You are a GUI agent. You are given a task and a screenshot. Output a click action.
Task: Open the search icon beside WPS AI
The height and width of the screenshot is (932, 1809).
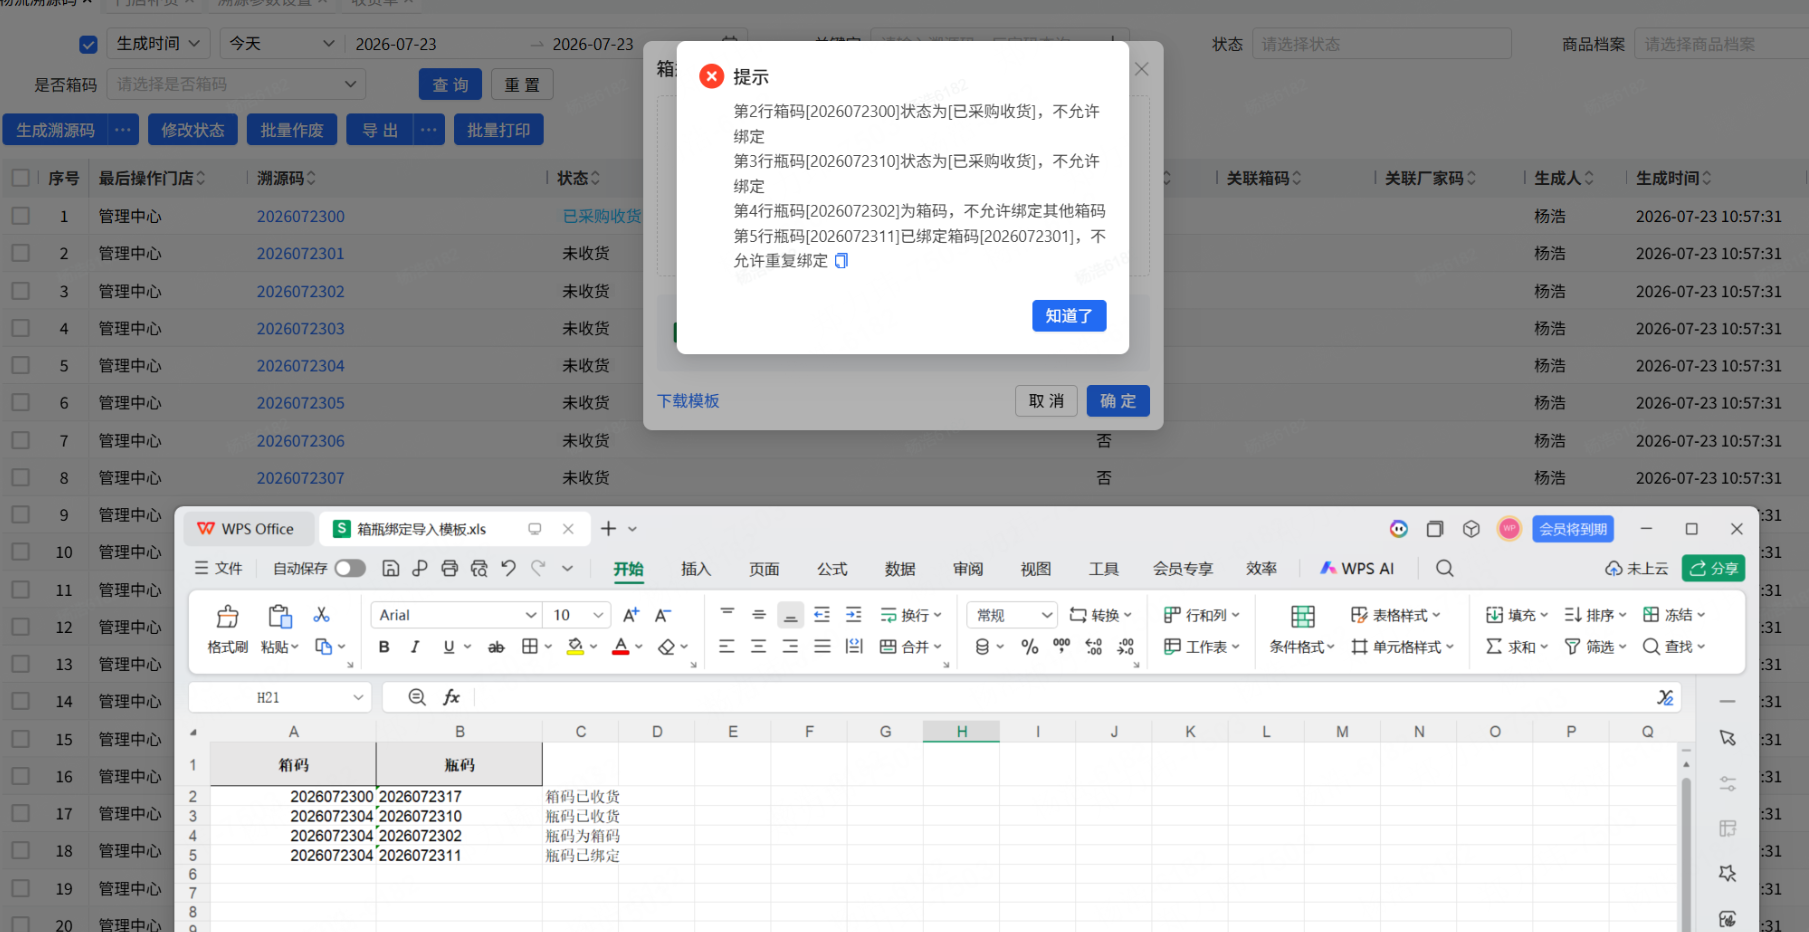(x=1445, y=568)
